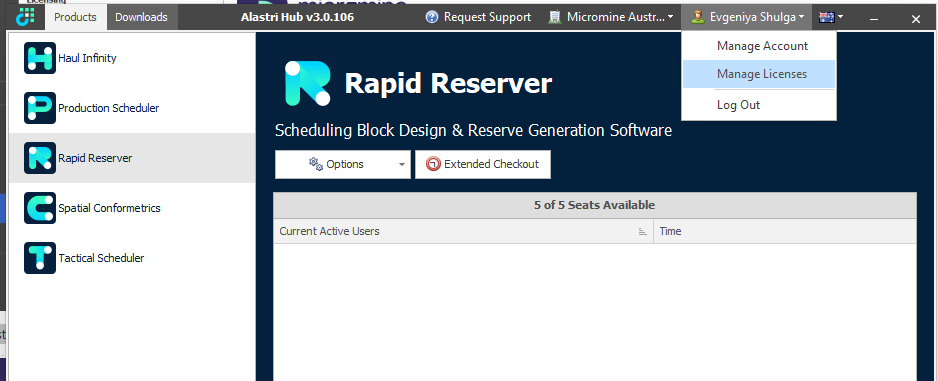Click the user avatar icon beside Evgeniya Shulga
Image resolution: width=938 pixels, height=381 pixels.
[698, 17]
